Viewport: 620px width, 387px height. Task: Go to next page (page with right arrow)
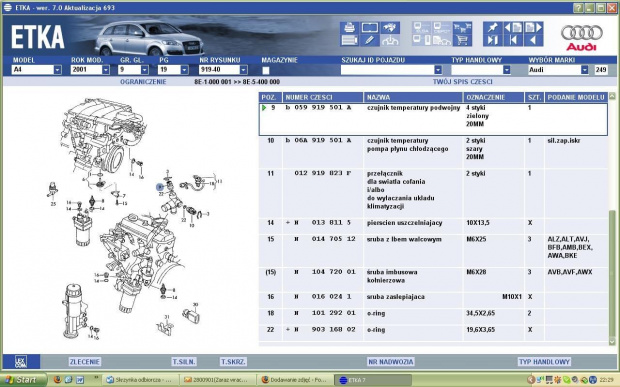533,27
